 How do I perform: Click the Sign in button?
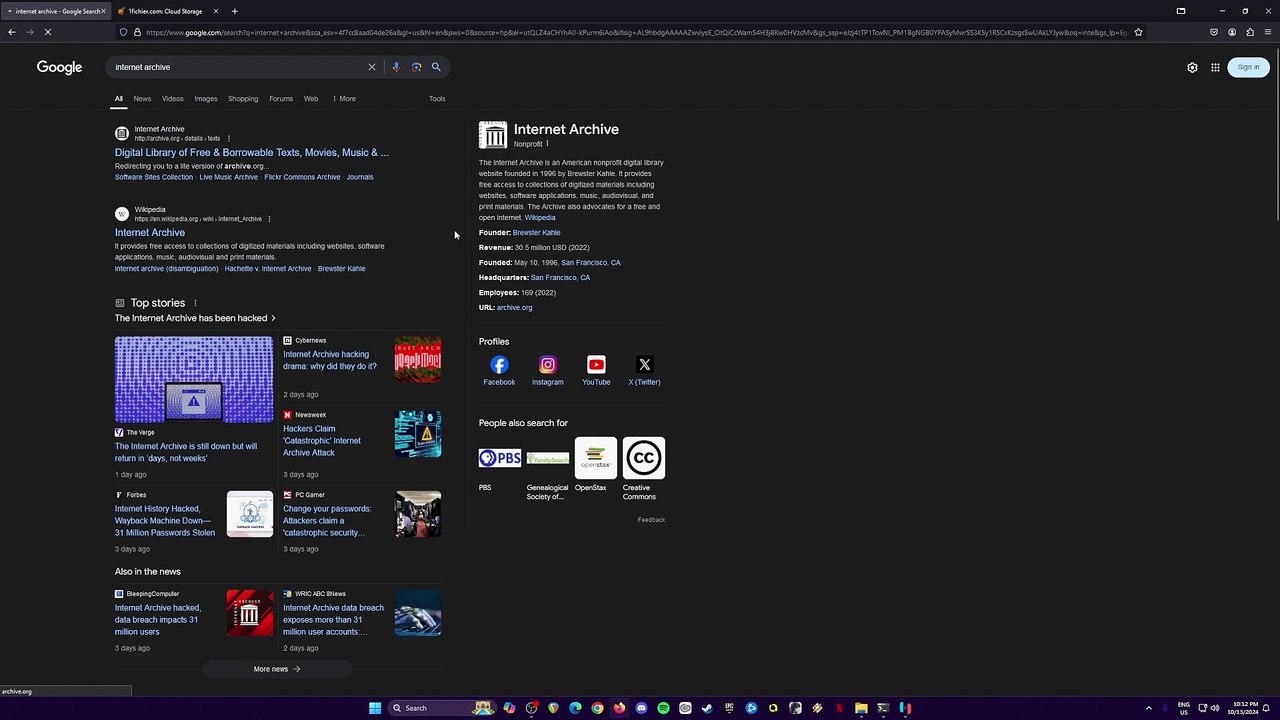point(1248,67)
